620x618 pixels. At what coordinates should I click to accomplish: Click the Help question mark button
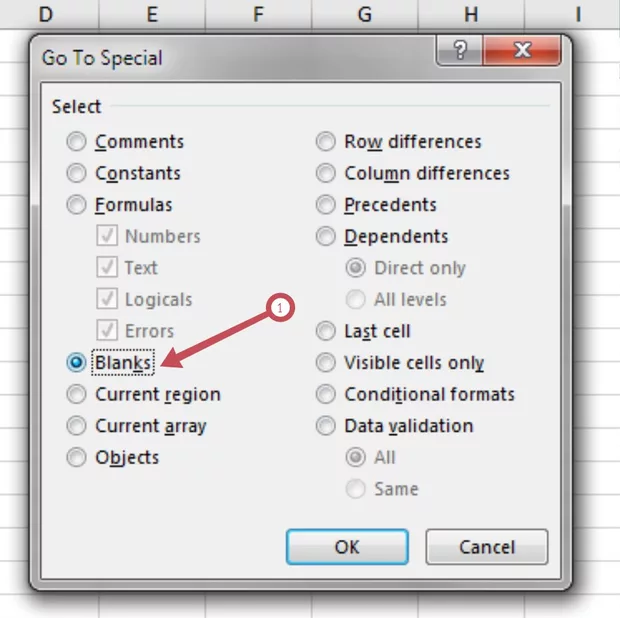click(x=461, y=52)
